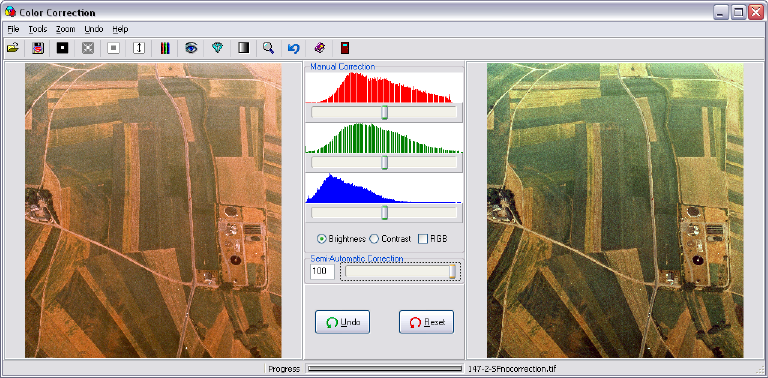Click the progress bar in status bar
The image size is (768, 378).
[384, 369]
